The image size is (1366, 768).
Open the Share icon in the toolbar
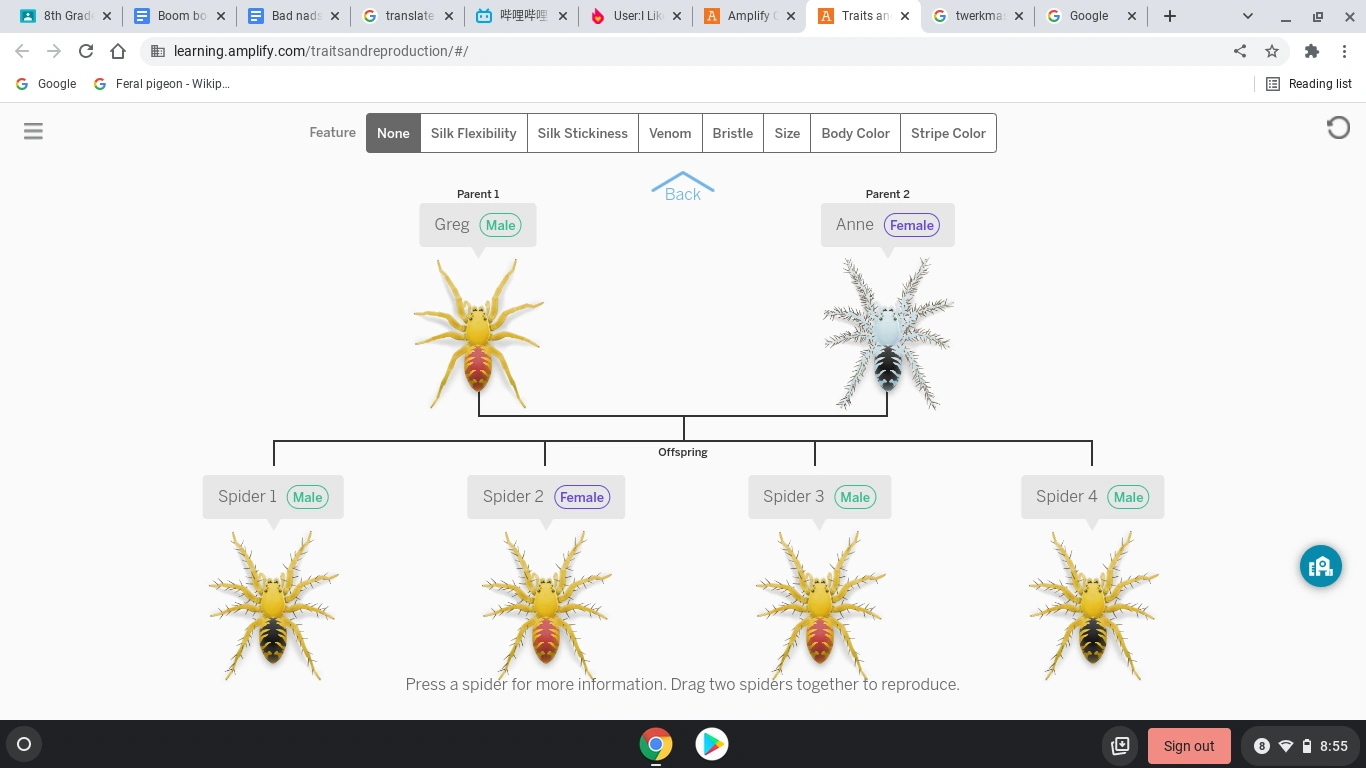[1239, 50]
